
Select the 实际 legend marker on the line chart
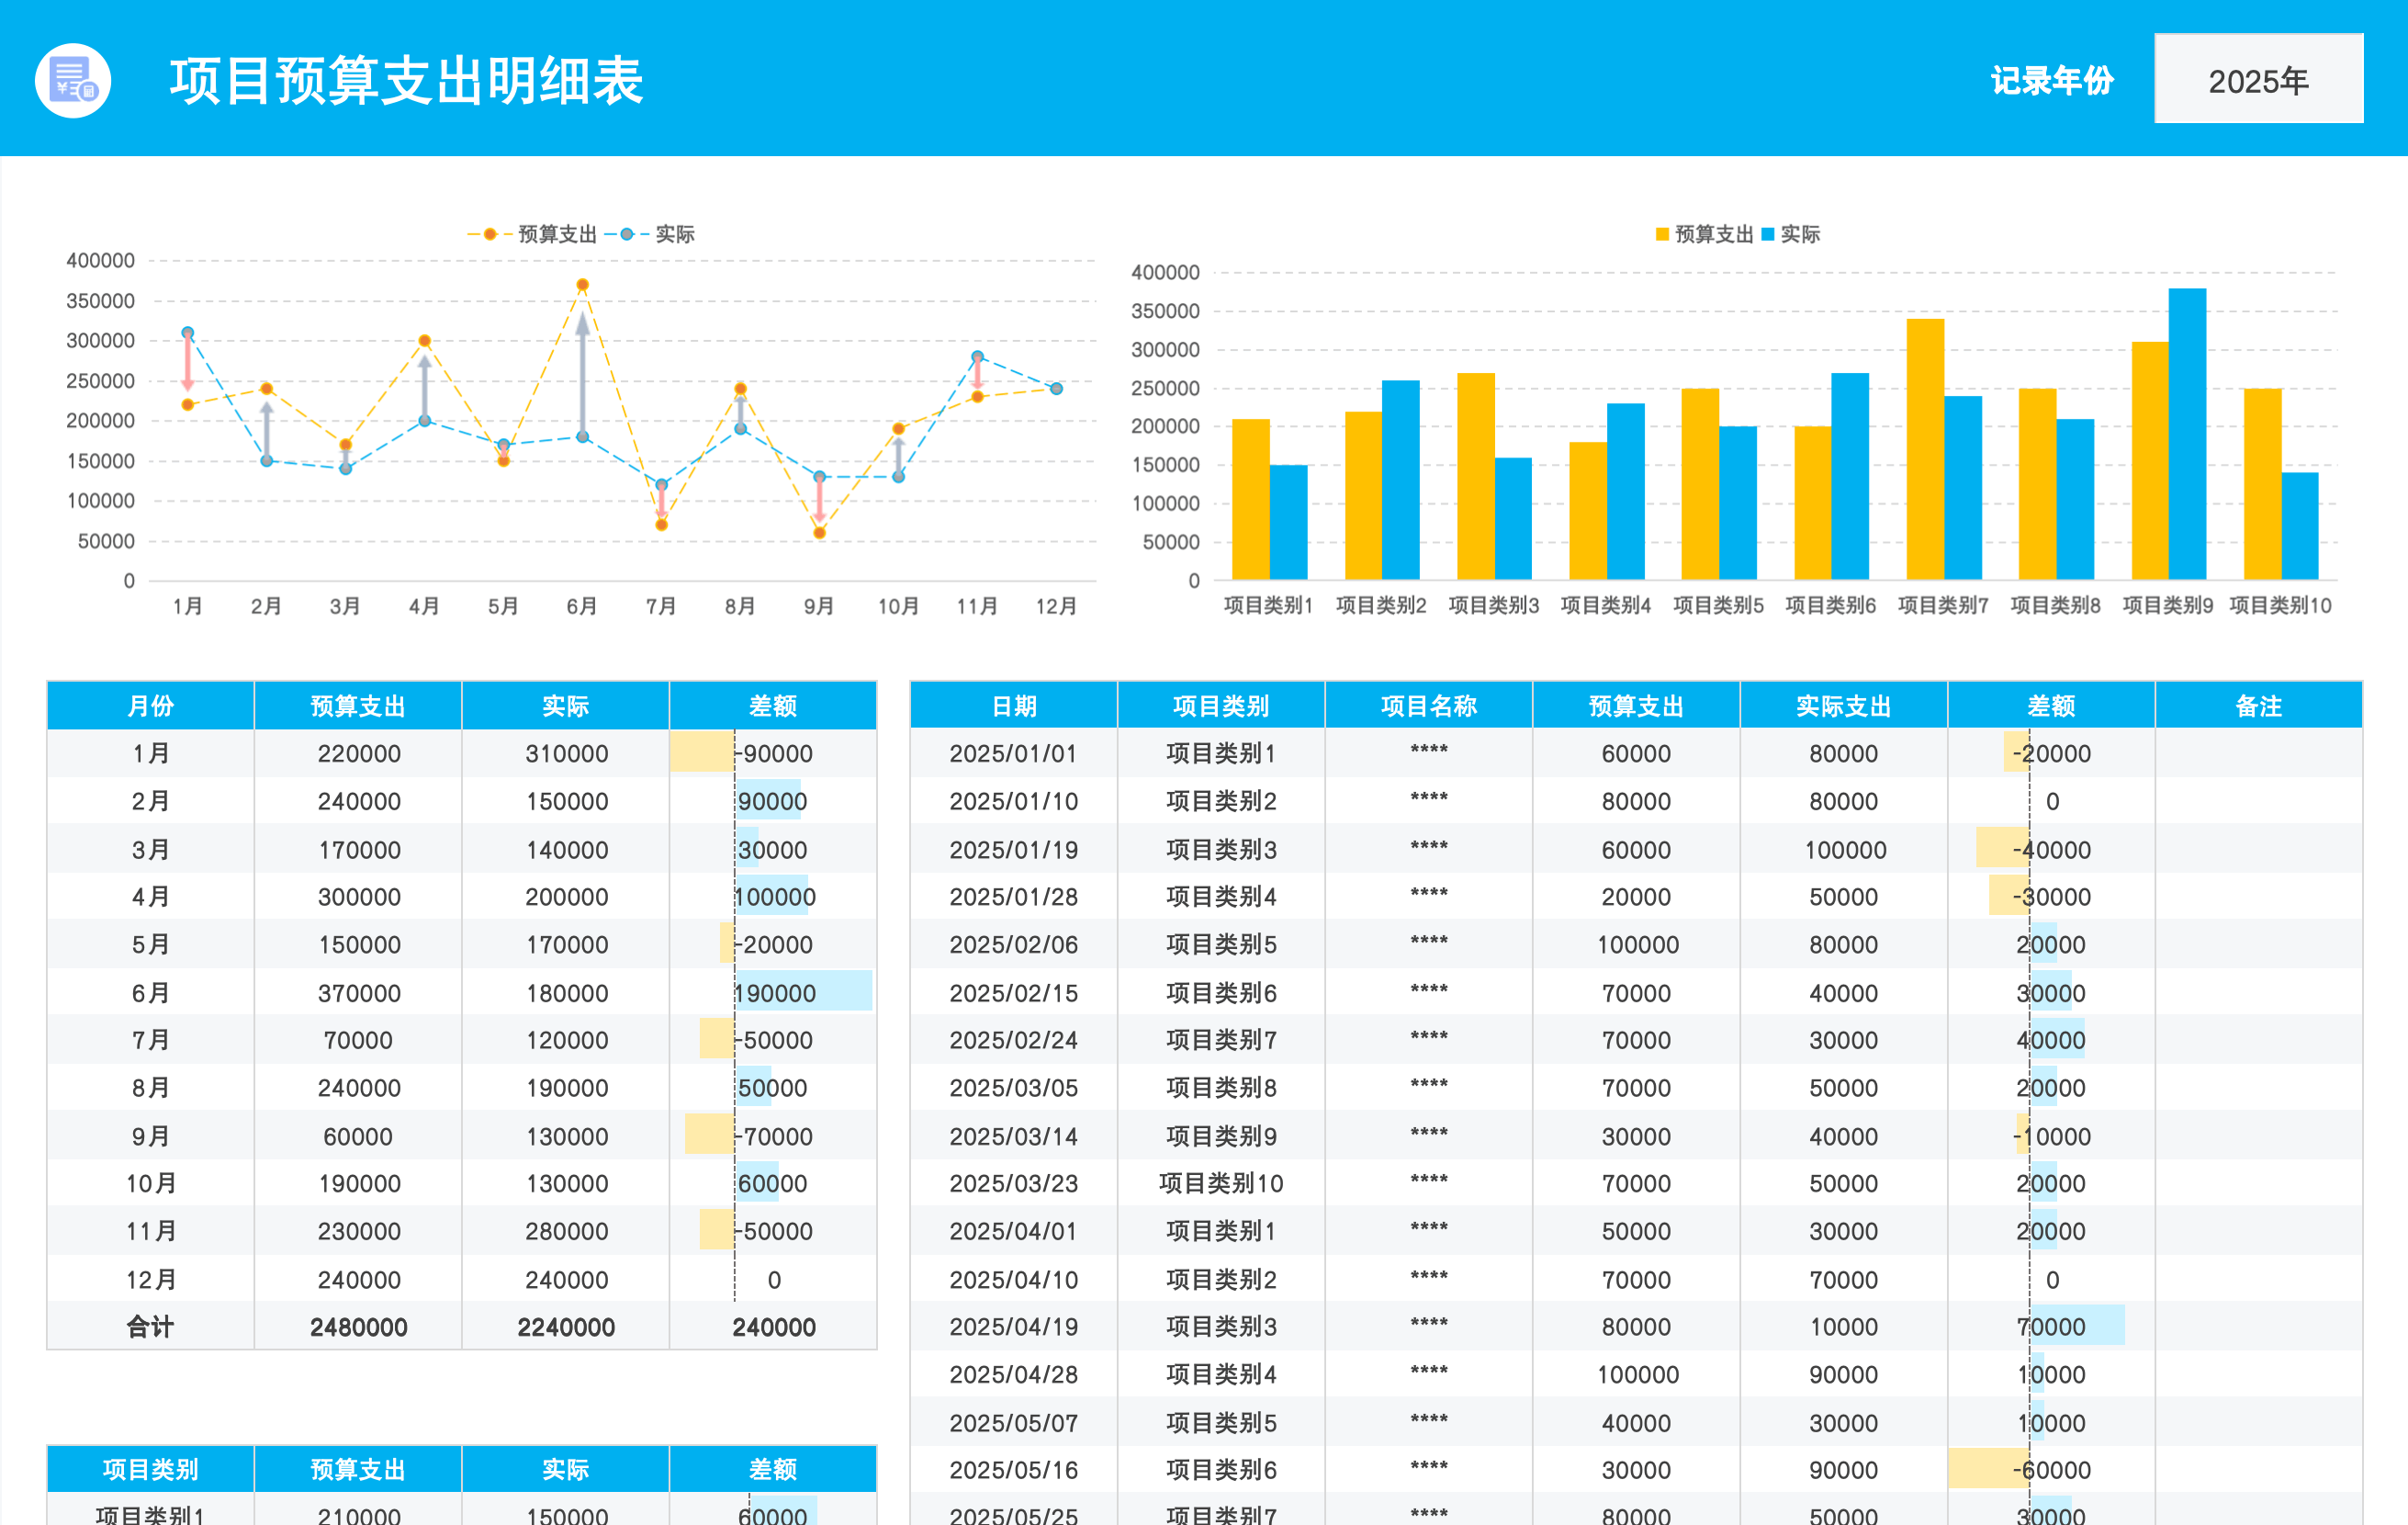(628, 233)
